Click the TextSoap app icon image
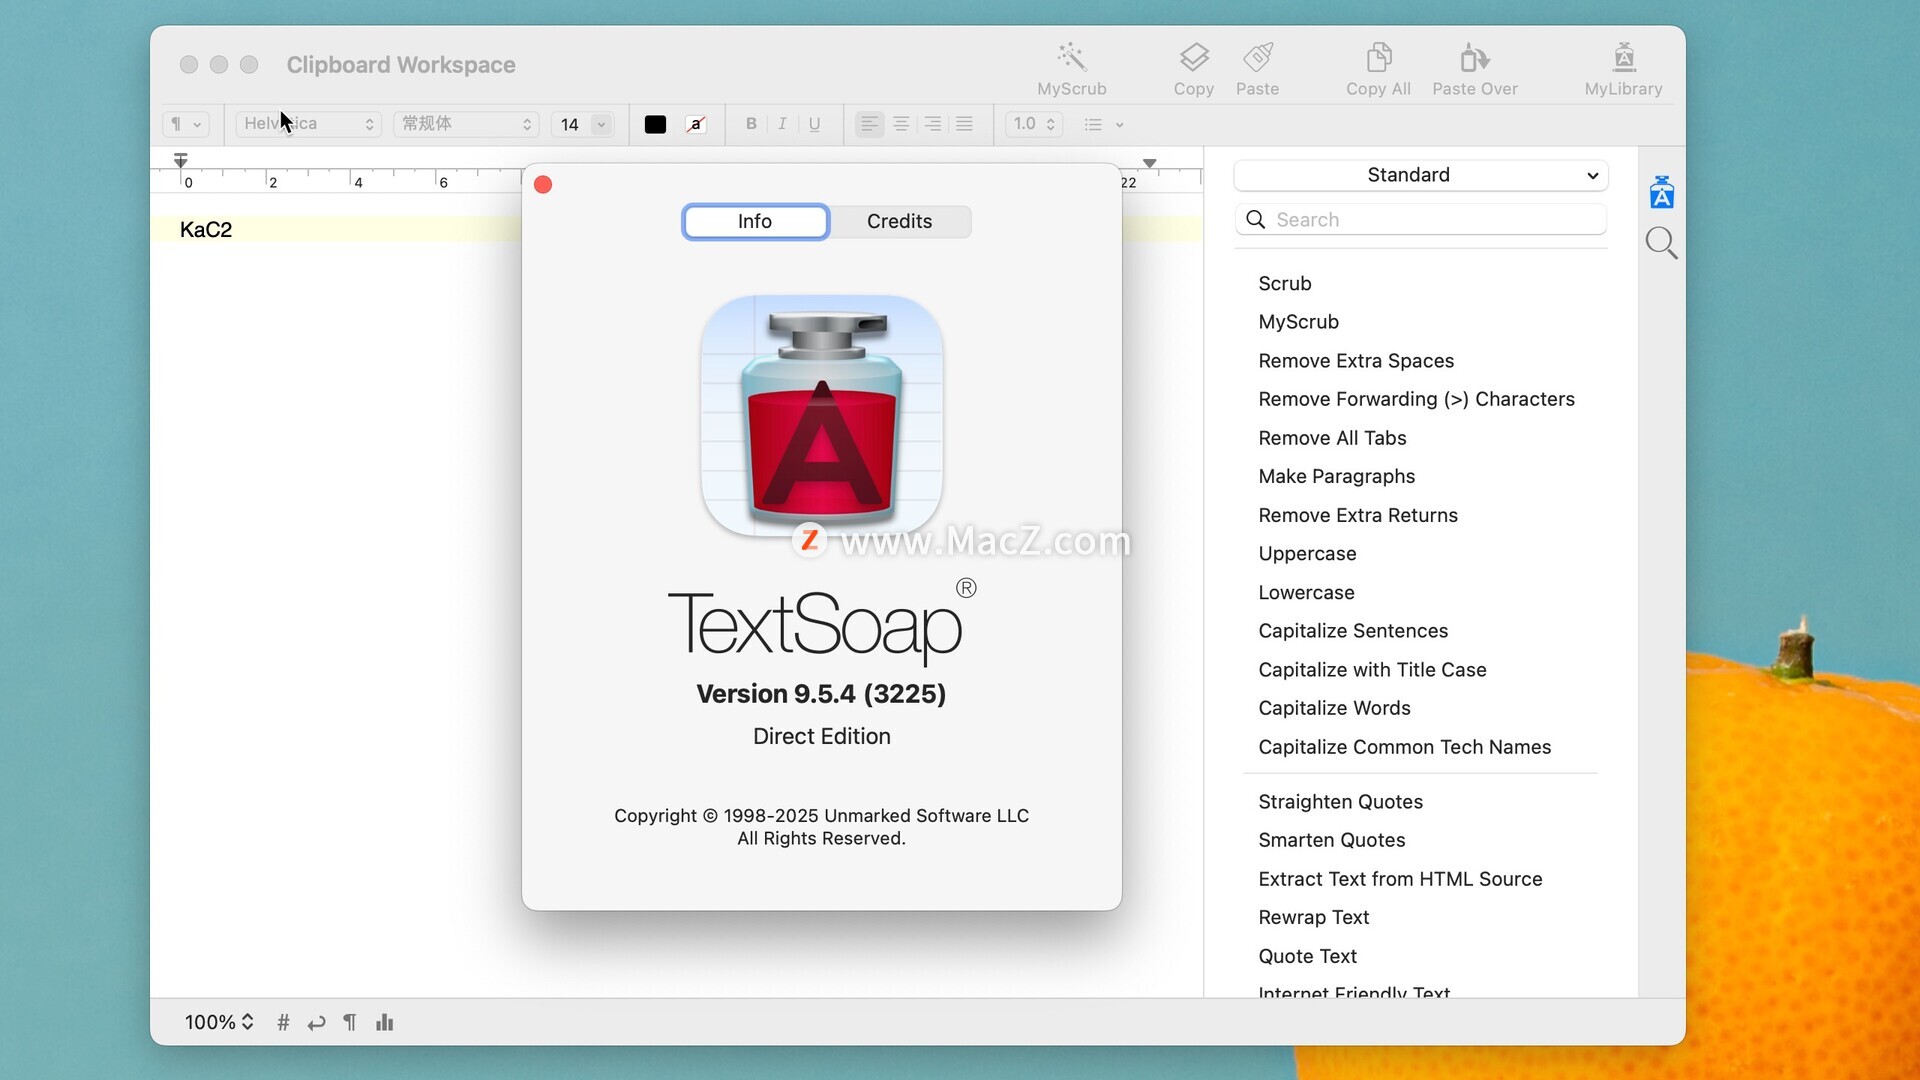The image size is (1920, 1080). (822, 415)
